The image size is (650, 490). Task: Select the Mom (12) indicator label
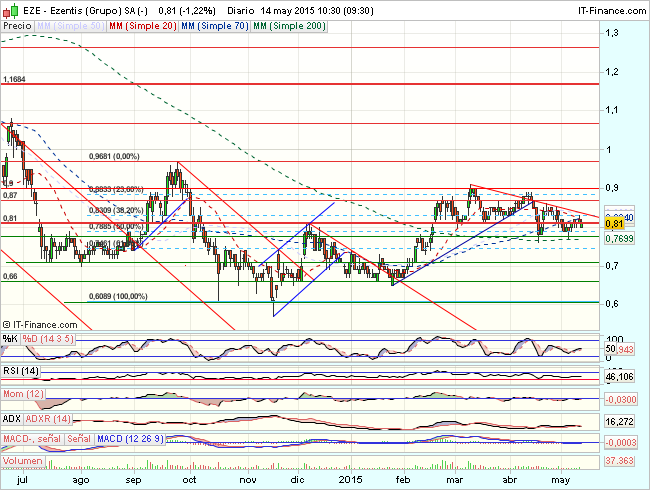pos(23,394)
